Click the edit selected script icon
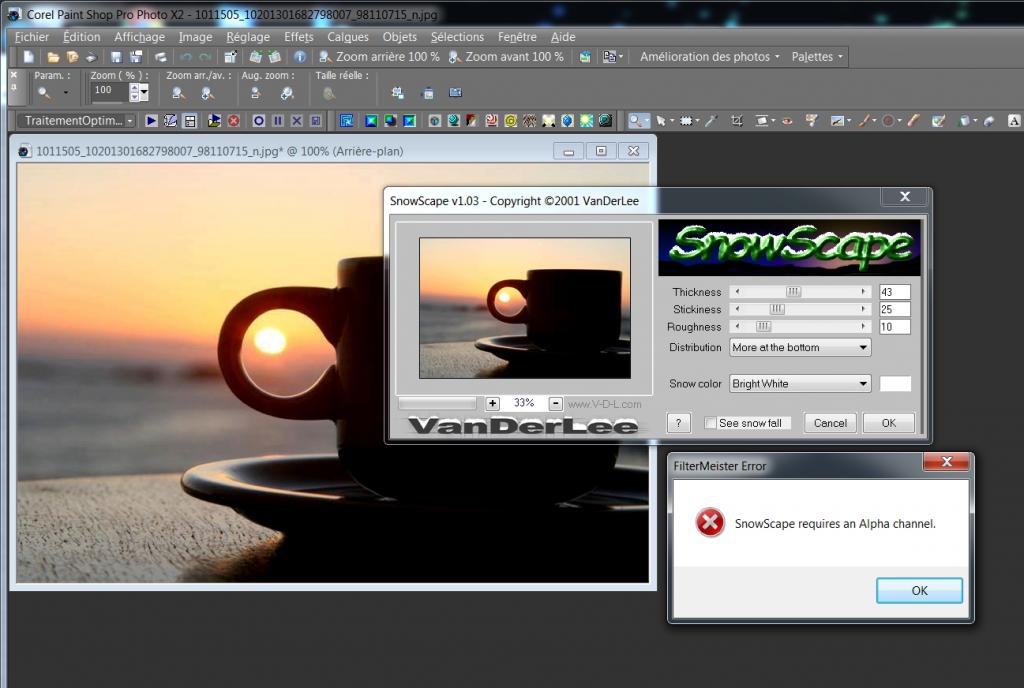Screen dimensions: 1024x688 170,121
